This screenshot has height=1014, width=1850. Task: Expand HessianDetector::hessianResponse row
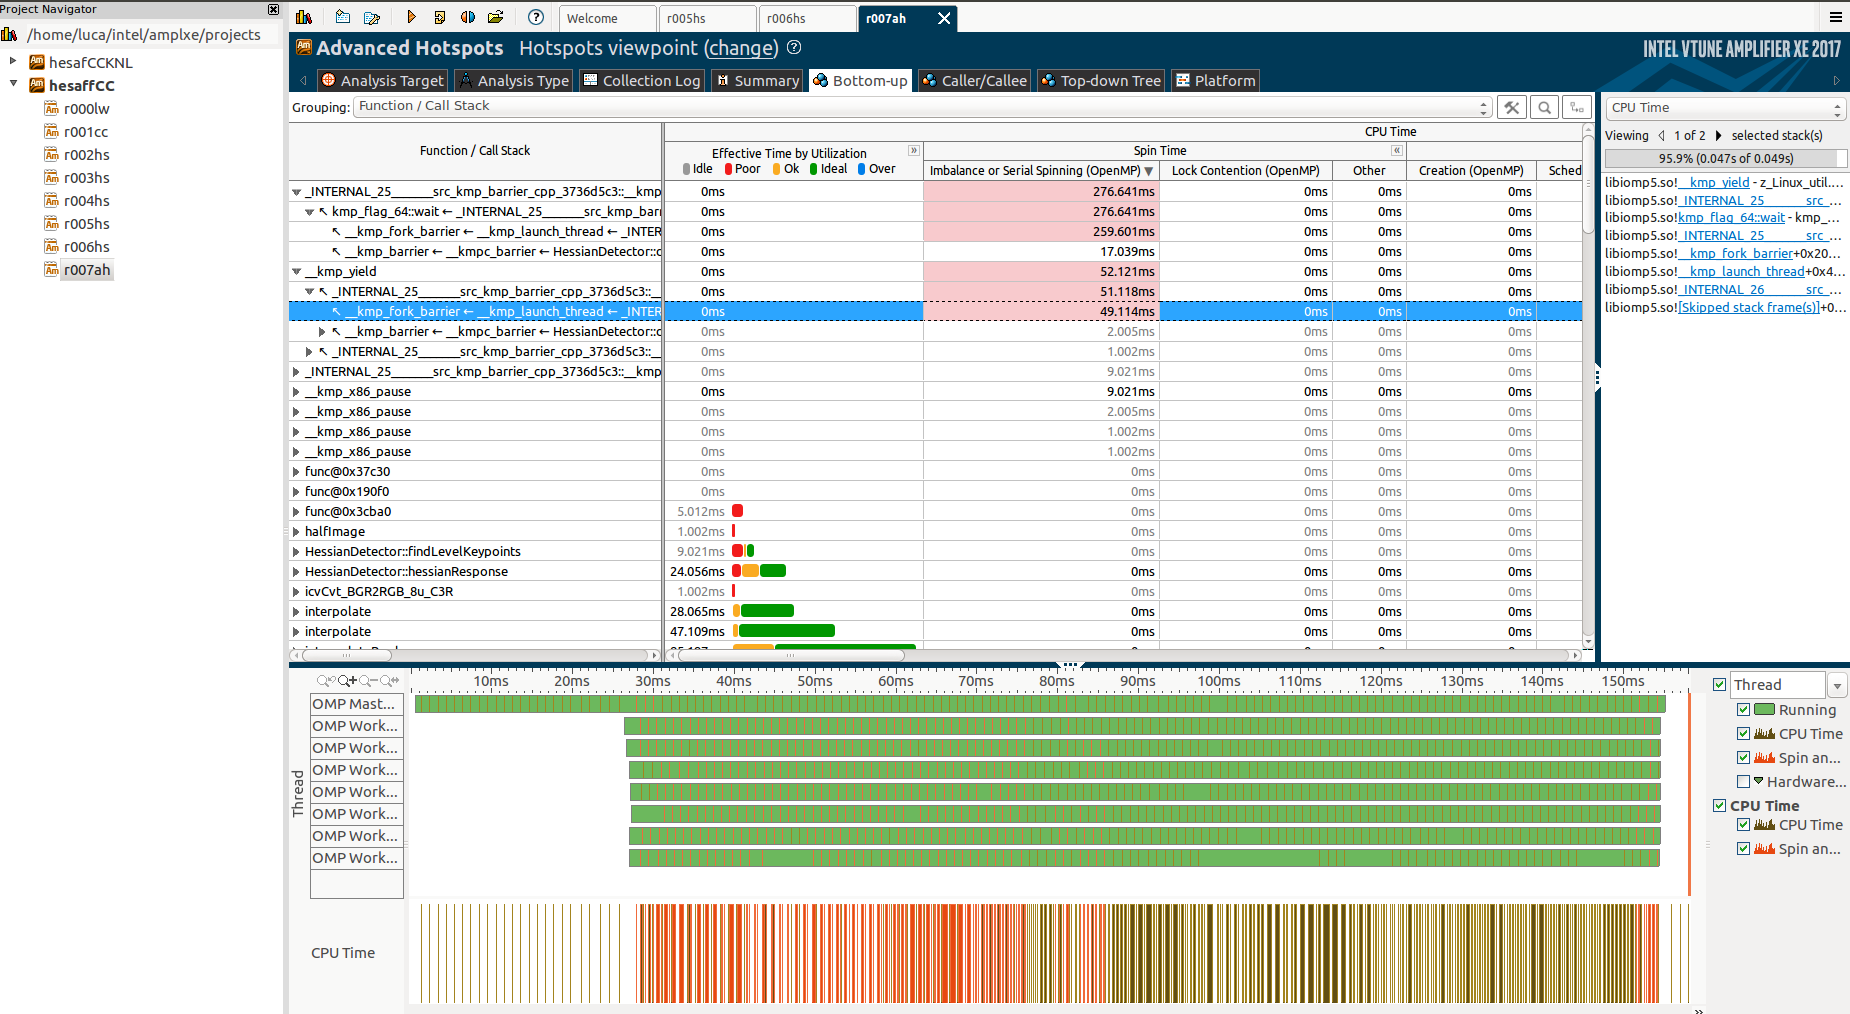[296, 572]
